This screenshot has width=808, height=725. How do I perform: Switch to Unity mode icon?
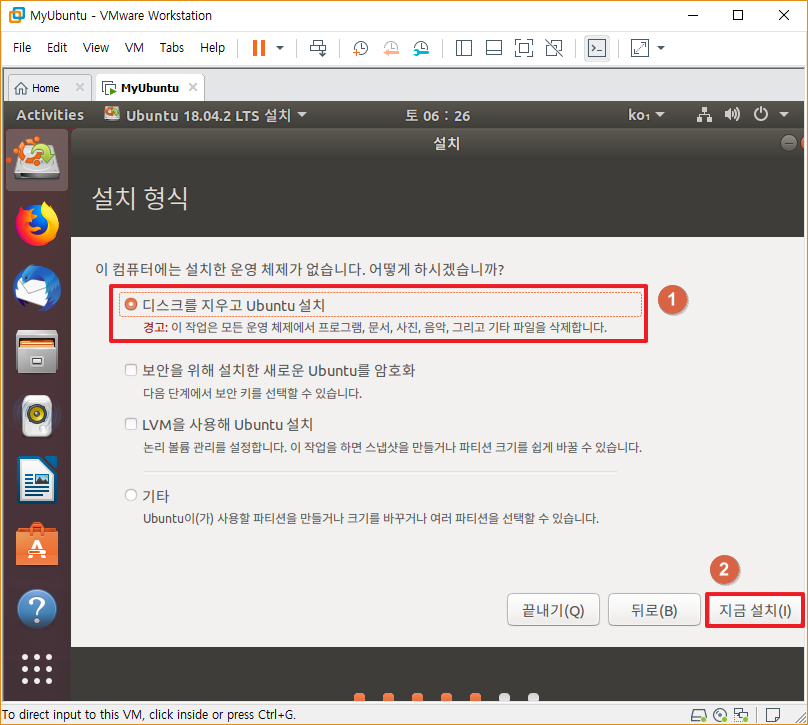tap(554, 48)
